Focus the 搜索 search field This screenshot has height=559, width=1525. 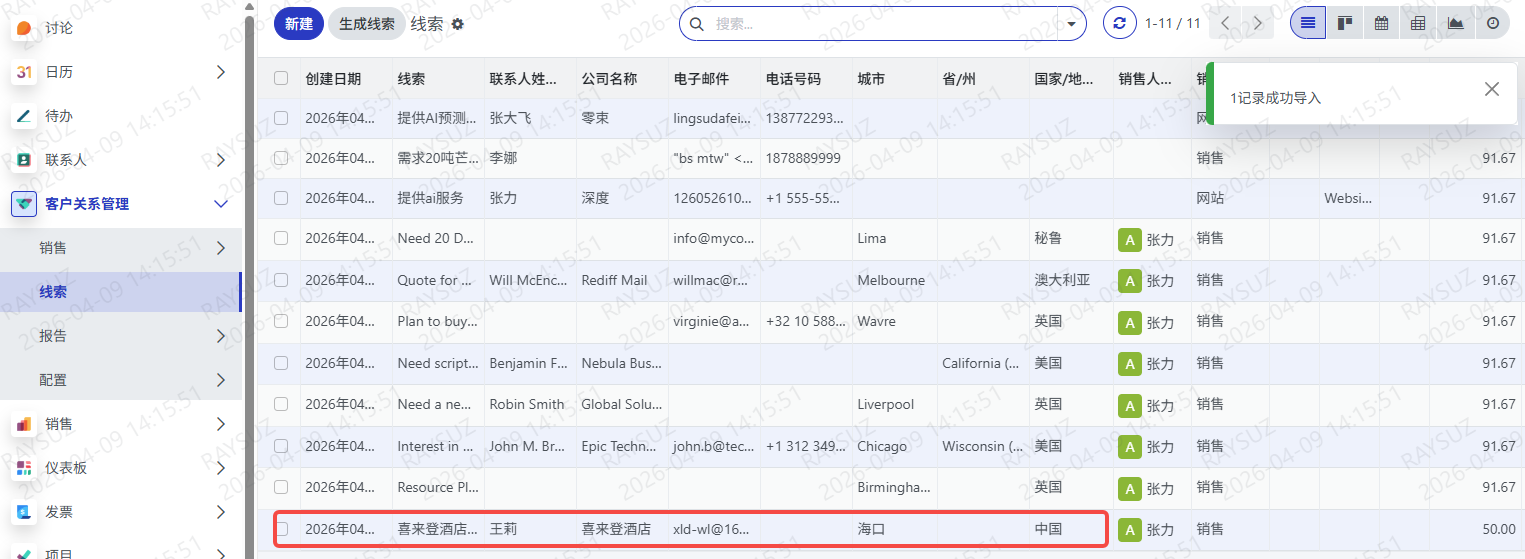pos(880,23)
